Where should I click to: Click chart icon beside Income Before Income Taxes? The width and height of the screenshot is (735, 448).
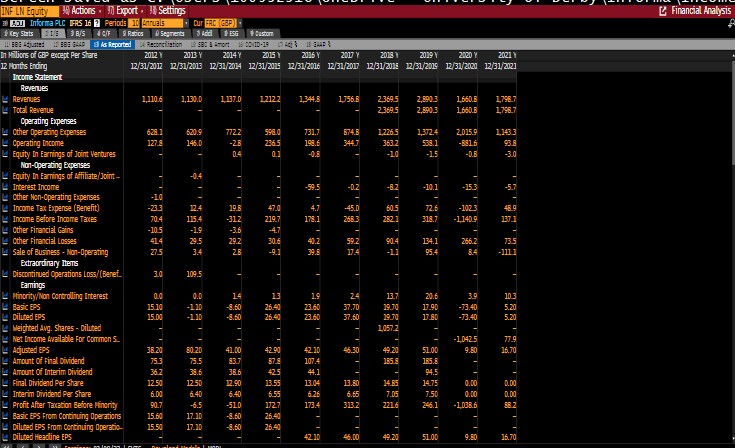pyautogui.click(x=5, y=219)
